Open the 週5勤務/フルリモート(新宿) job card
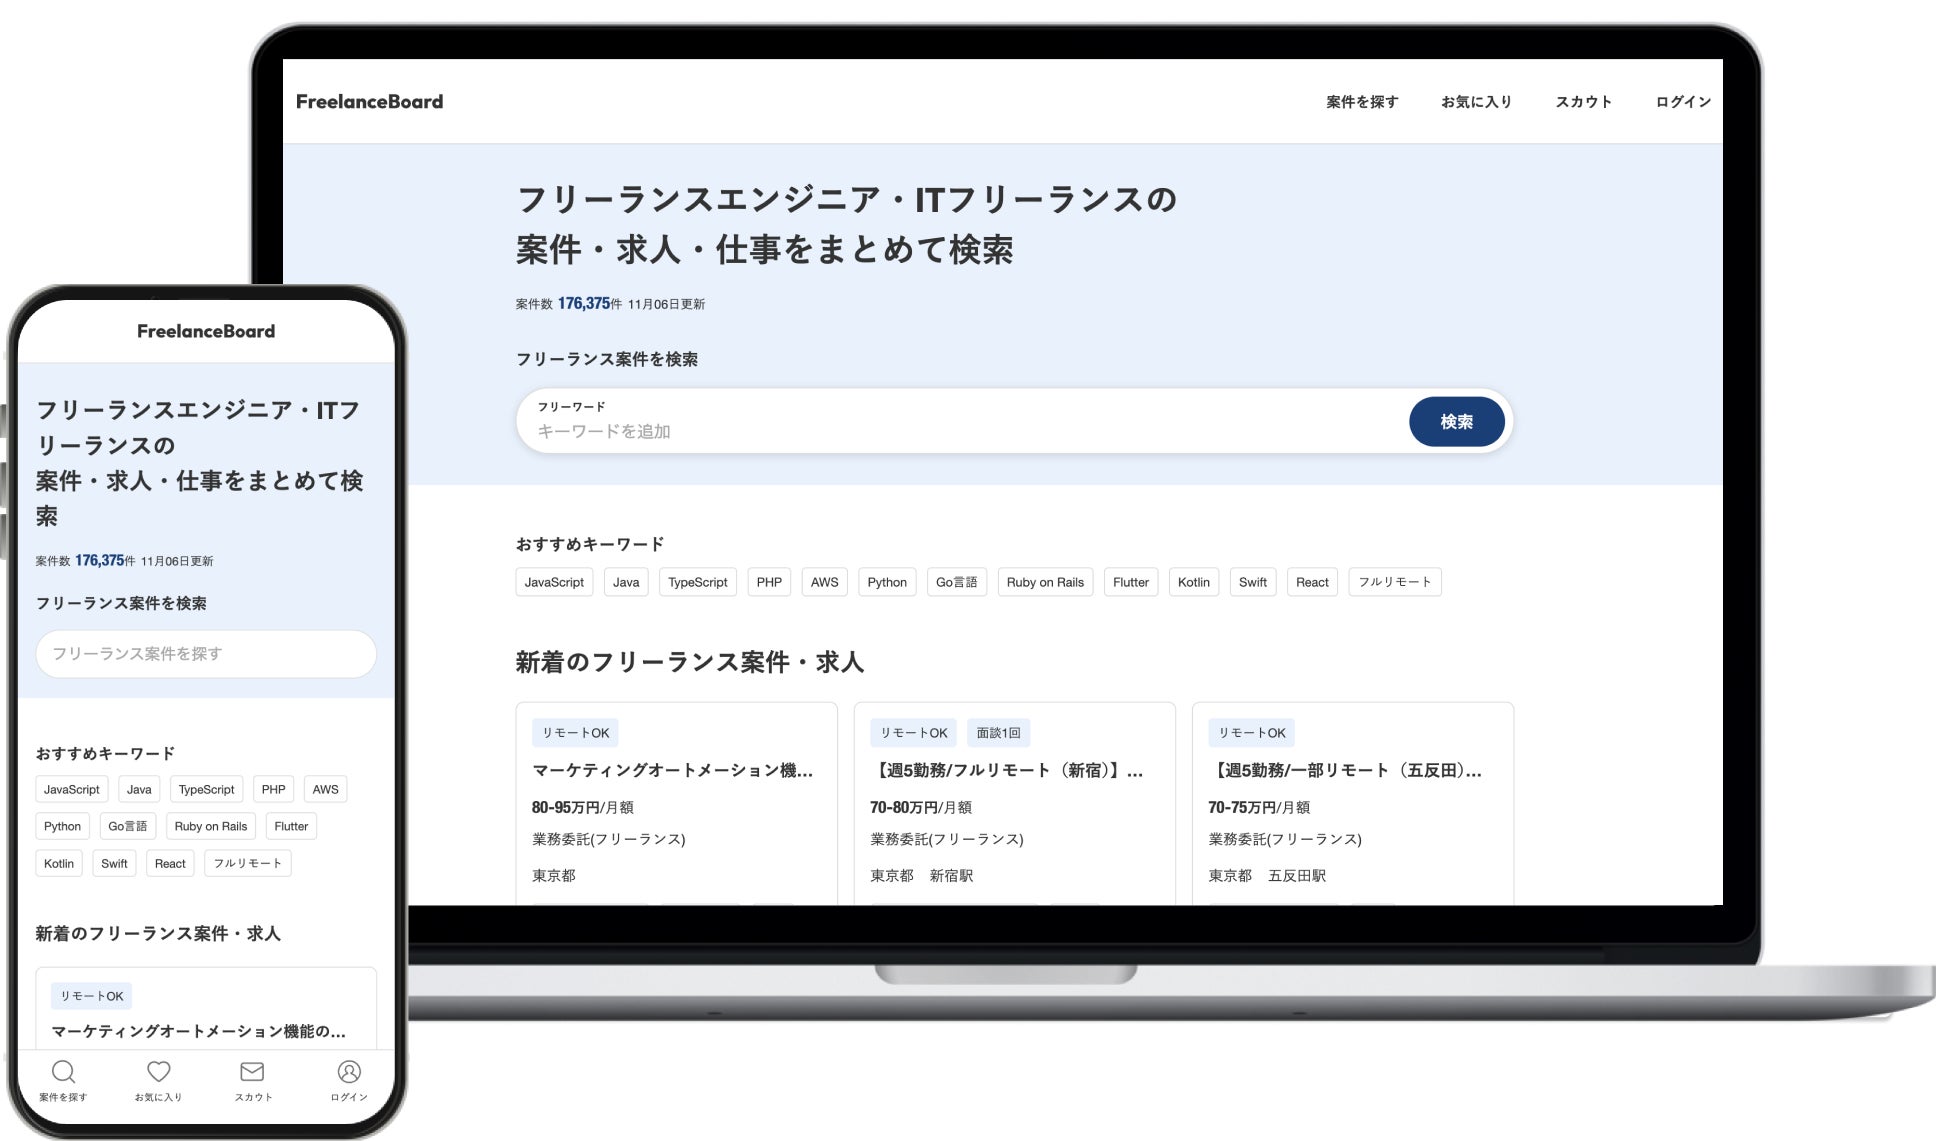Viewport: 1936px width, 1141px height. tap(1006, 770)
